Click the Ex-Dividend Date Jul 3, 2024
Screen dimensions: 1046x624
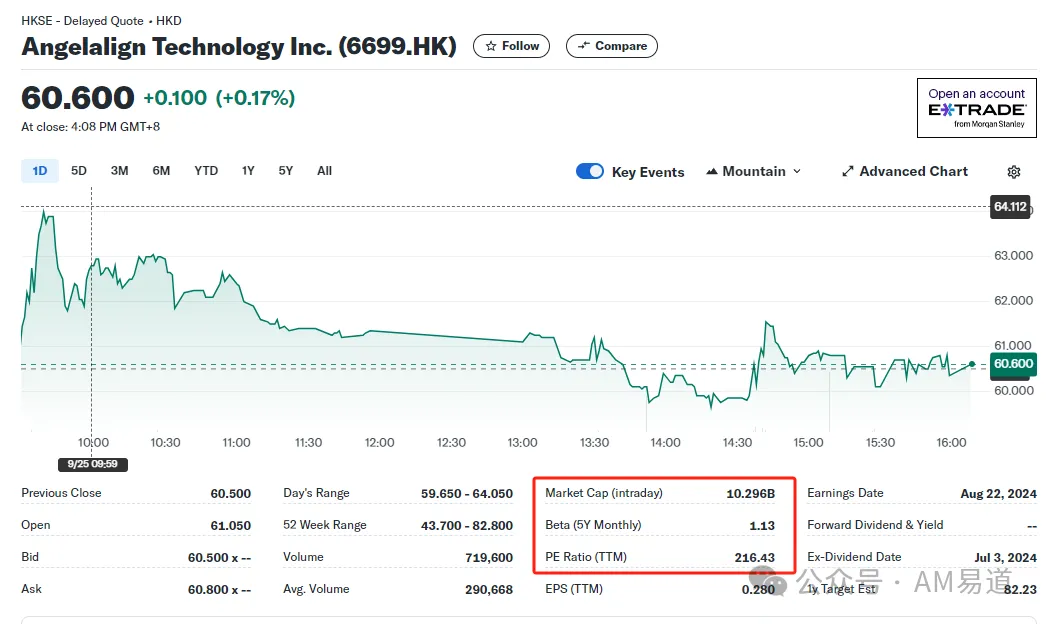(1005, 558)
